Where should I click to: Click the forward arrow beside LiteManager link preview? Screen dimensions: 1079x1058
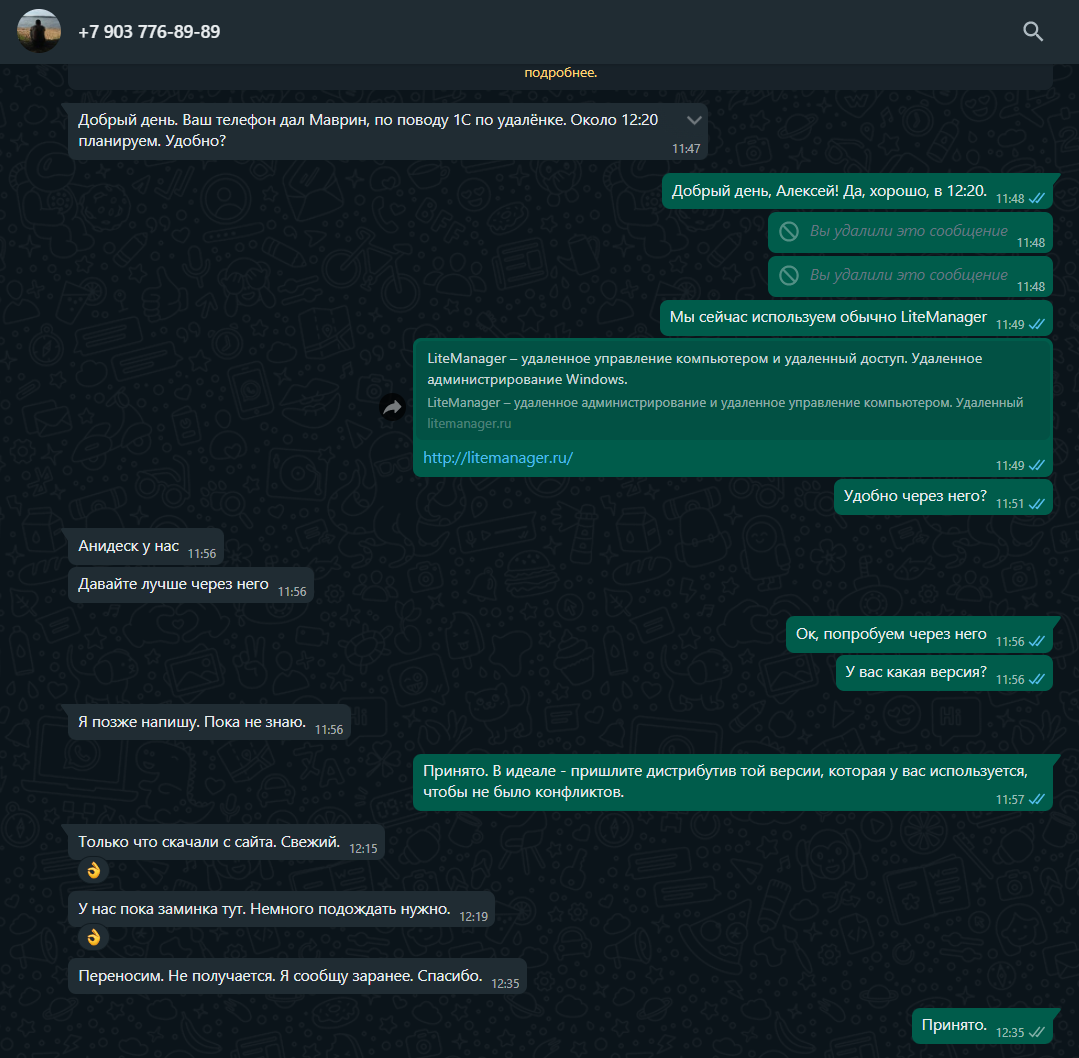coord(392,407)
